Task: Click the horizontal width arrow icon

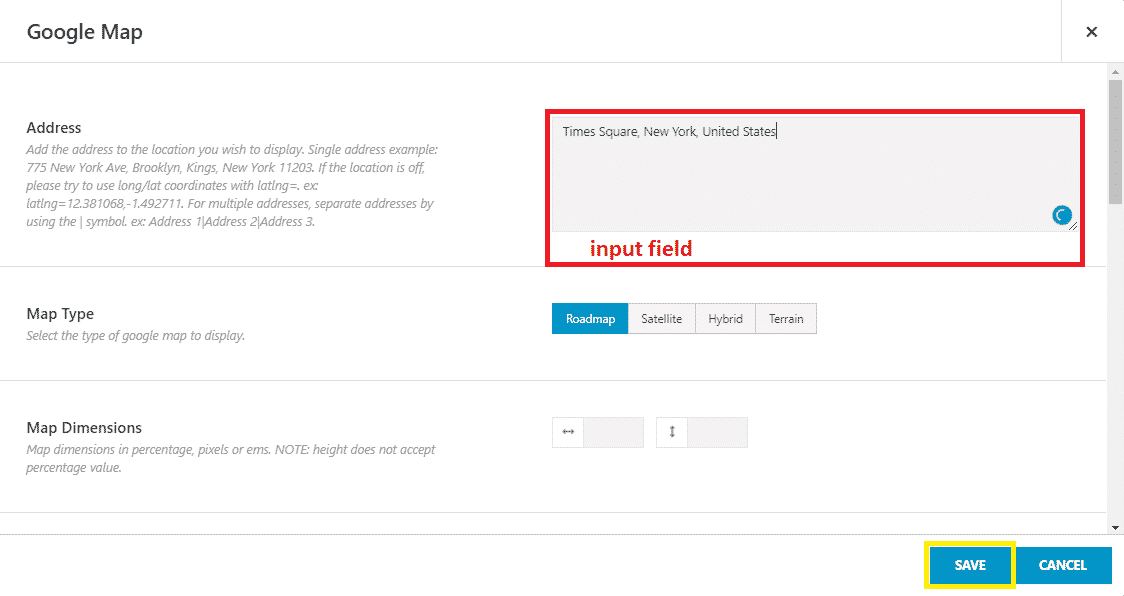Action: [568, 432]
